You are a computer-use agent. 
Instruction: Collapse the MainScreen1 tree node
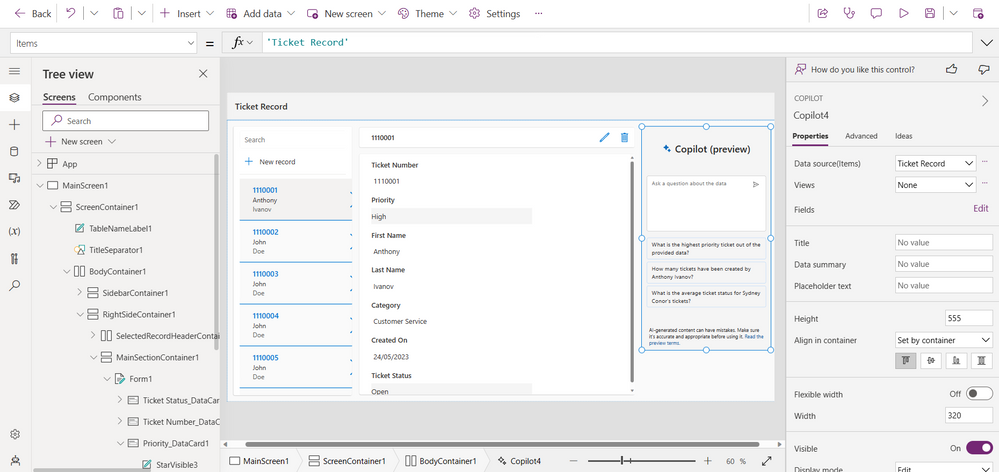pyautogui.click(x=39, y=185)
